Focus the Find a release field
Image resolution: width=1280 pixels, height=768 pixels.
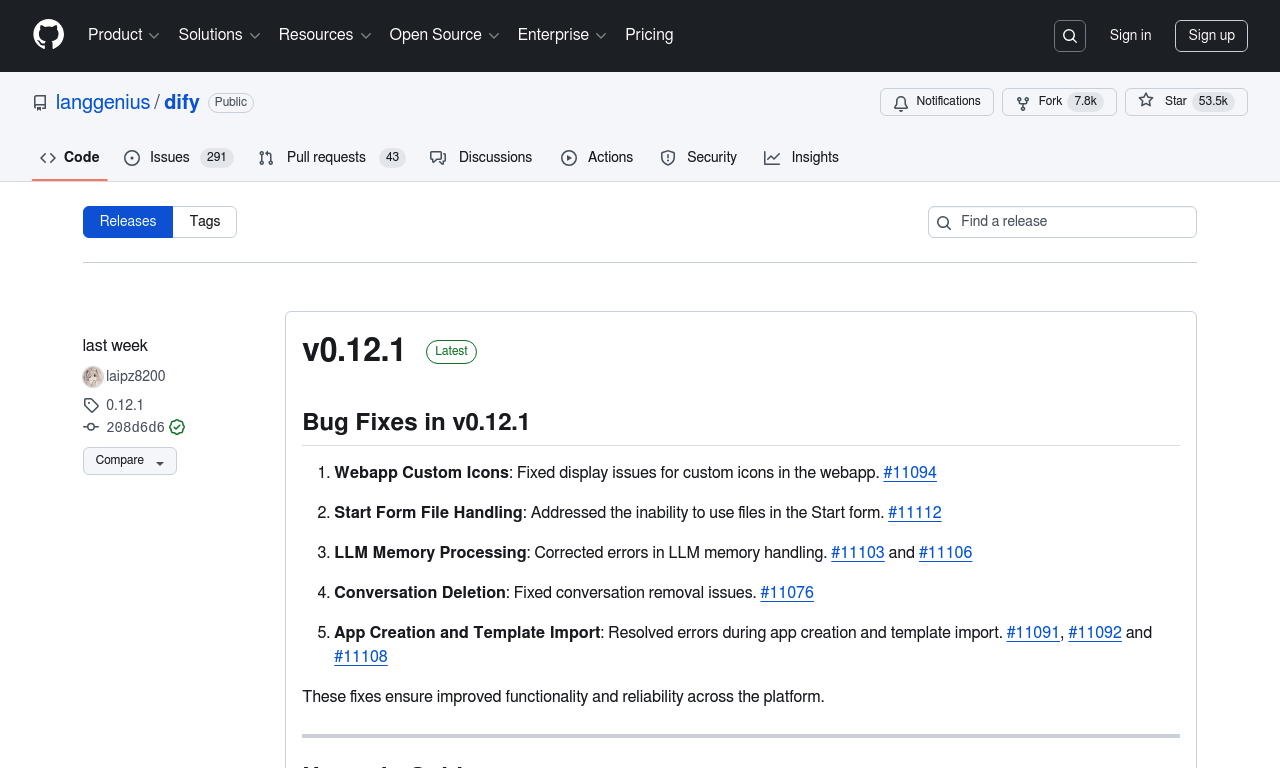pos(1062,222)
